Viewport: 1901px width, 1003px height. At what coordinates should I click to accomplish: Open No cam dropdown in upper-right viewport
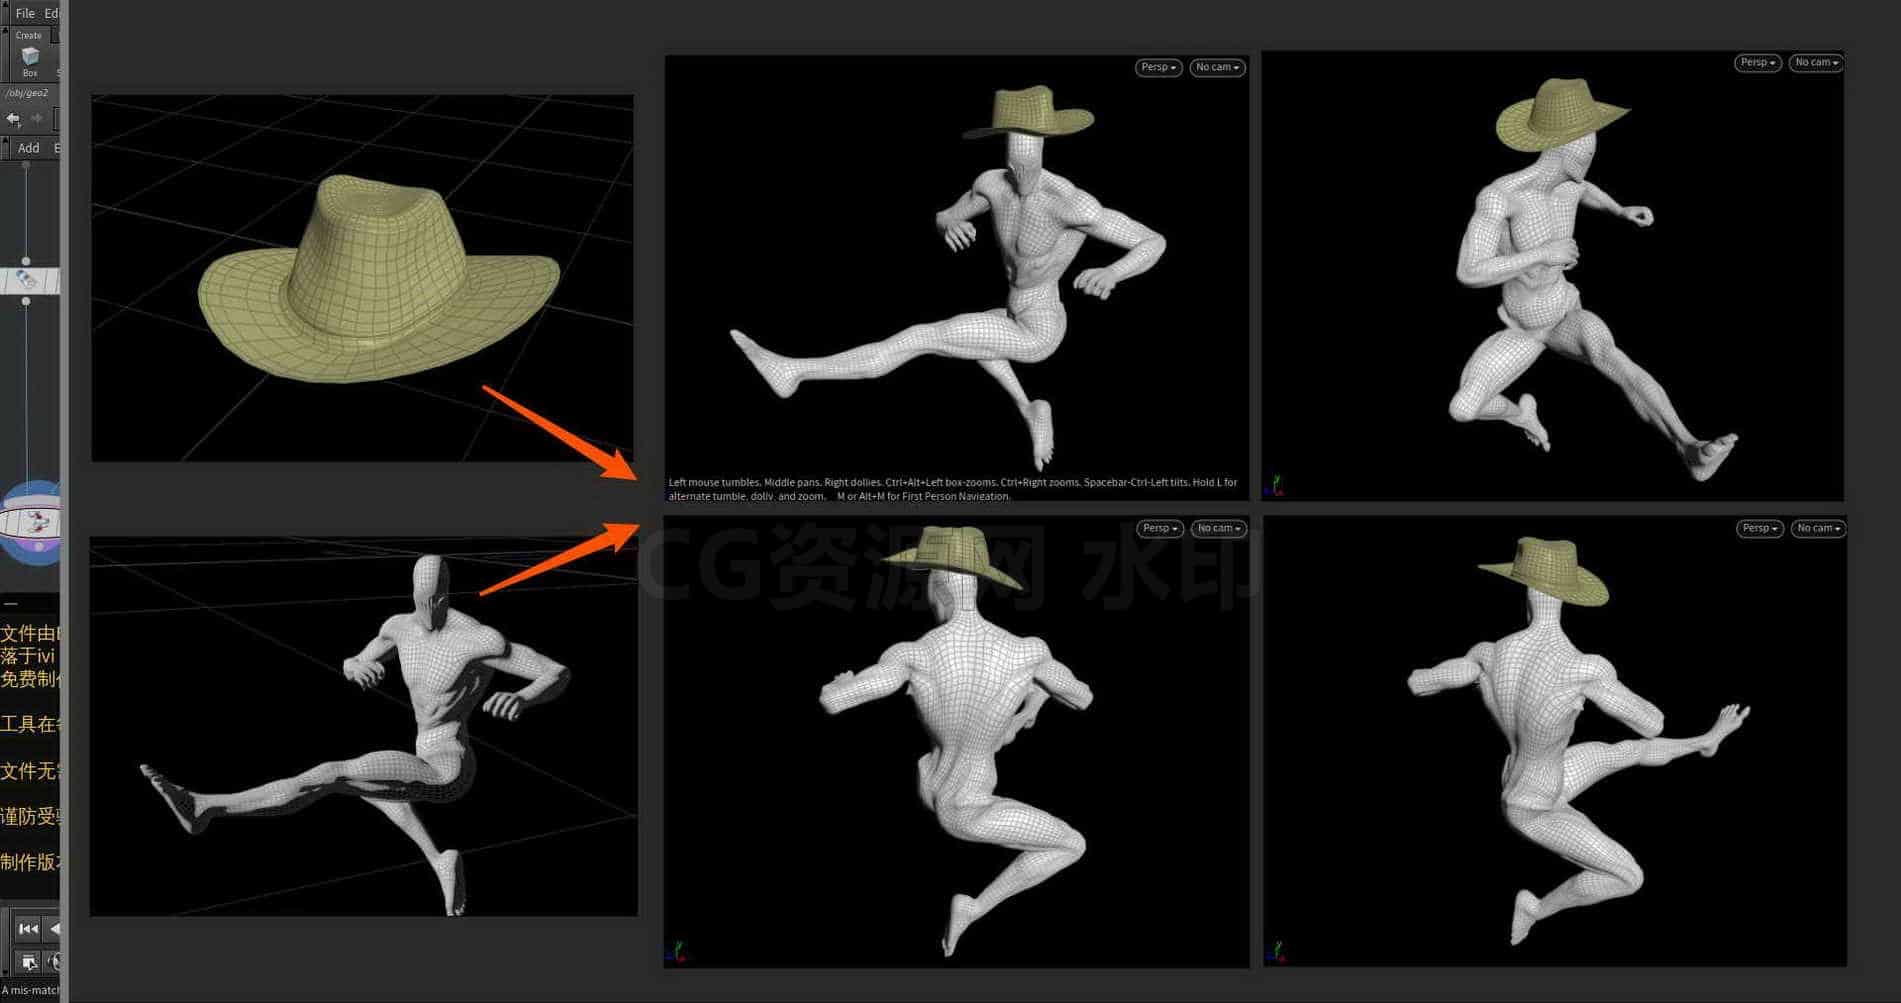1816,62
